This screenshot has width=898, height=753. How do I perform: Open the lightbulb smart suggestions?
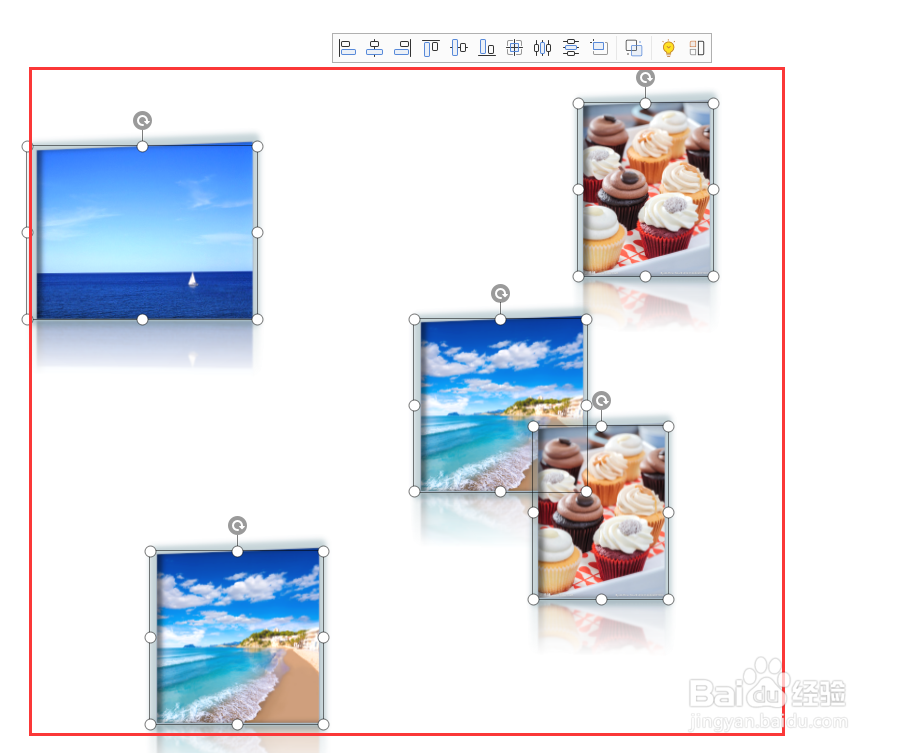click(668, 48)
